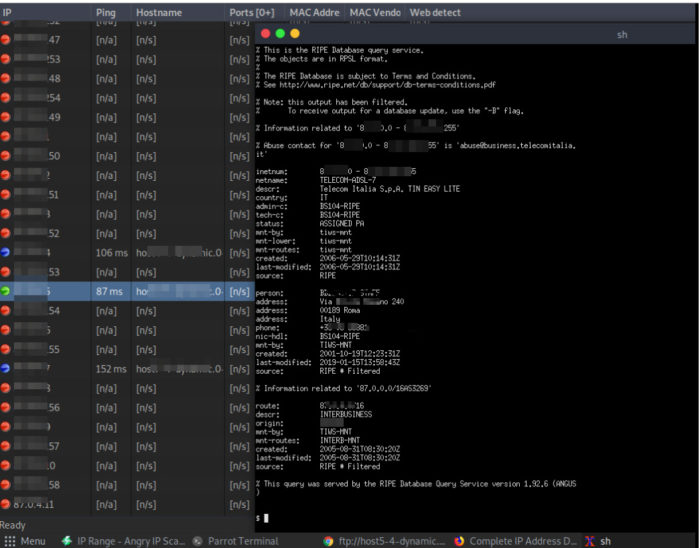The height and width of the screenshot is (548, 700).
Task: Click the yellow button in the terminal title bar
Action: pyautogui.click(x=295, y=33)
